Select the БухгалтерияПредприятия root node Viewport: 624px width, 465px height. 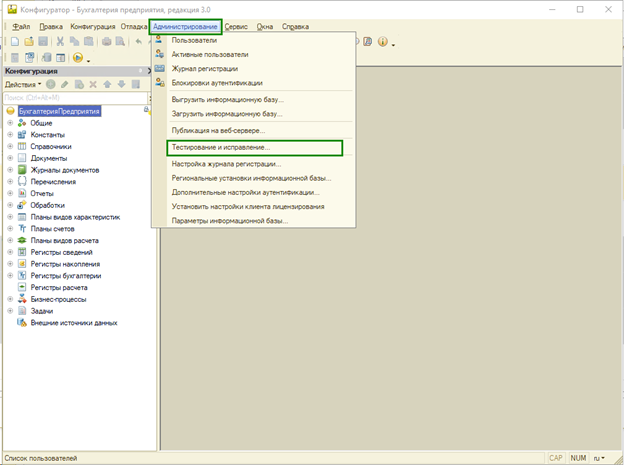point(59,111)
